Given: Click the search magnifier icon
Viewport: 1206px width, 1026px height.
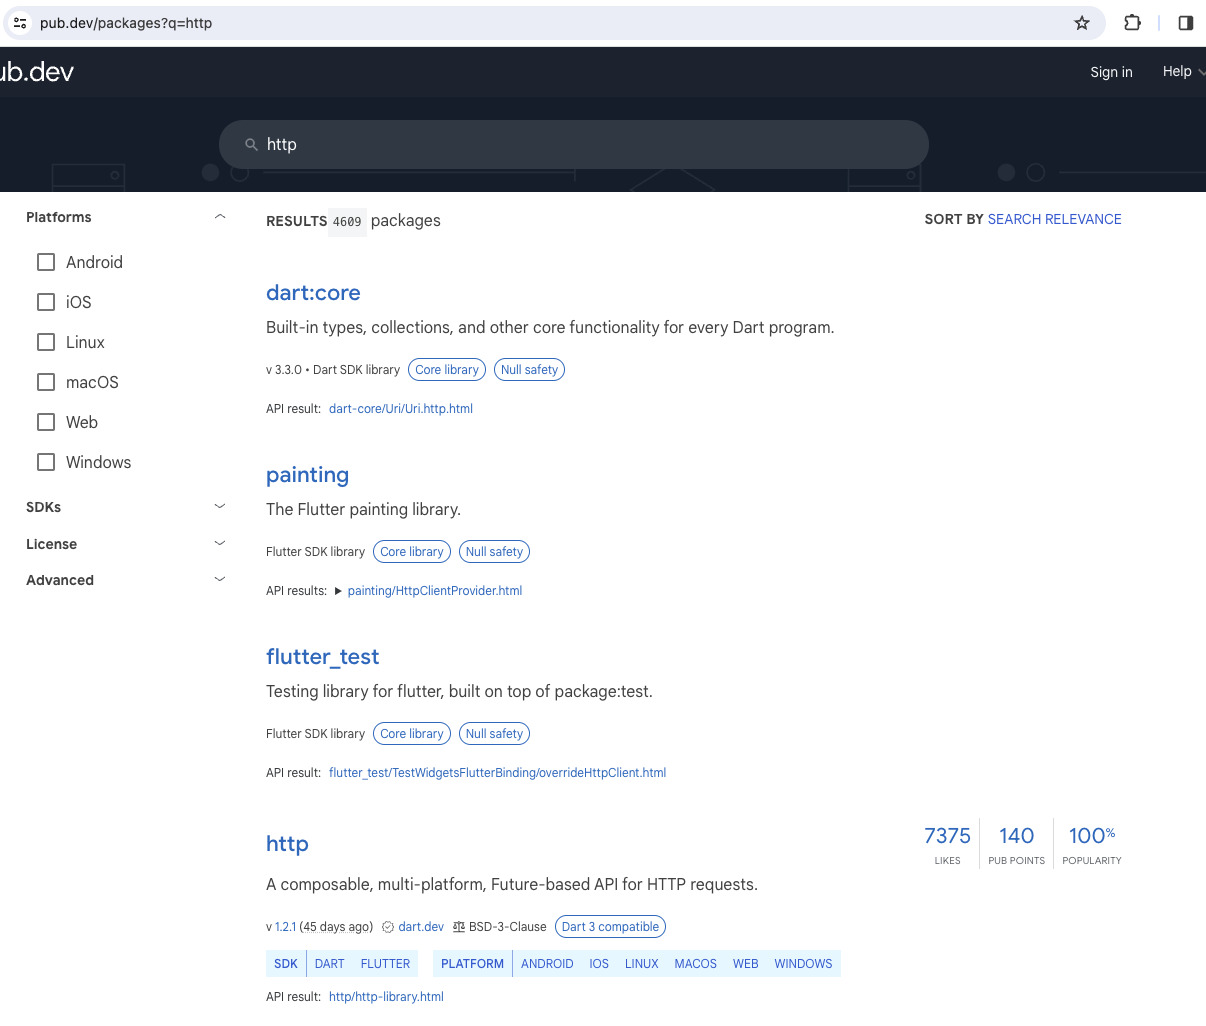Looking at the screenshot, I should pyautogui.click(x=252, y=145).
